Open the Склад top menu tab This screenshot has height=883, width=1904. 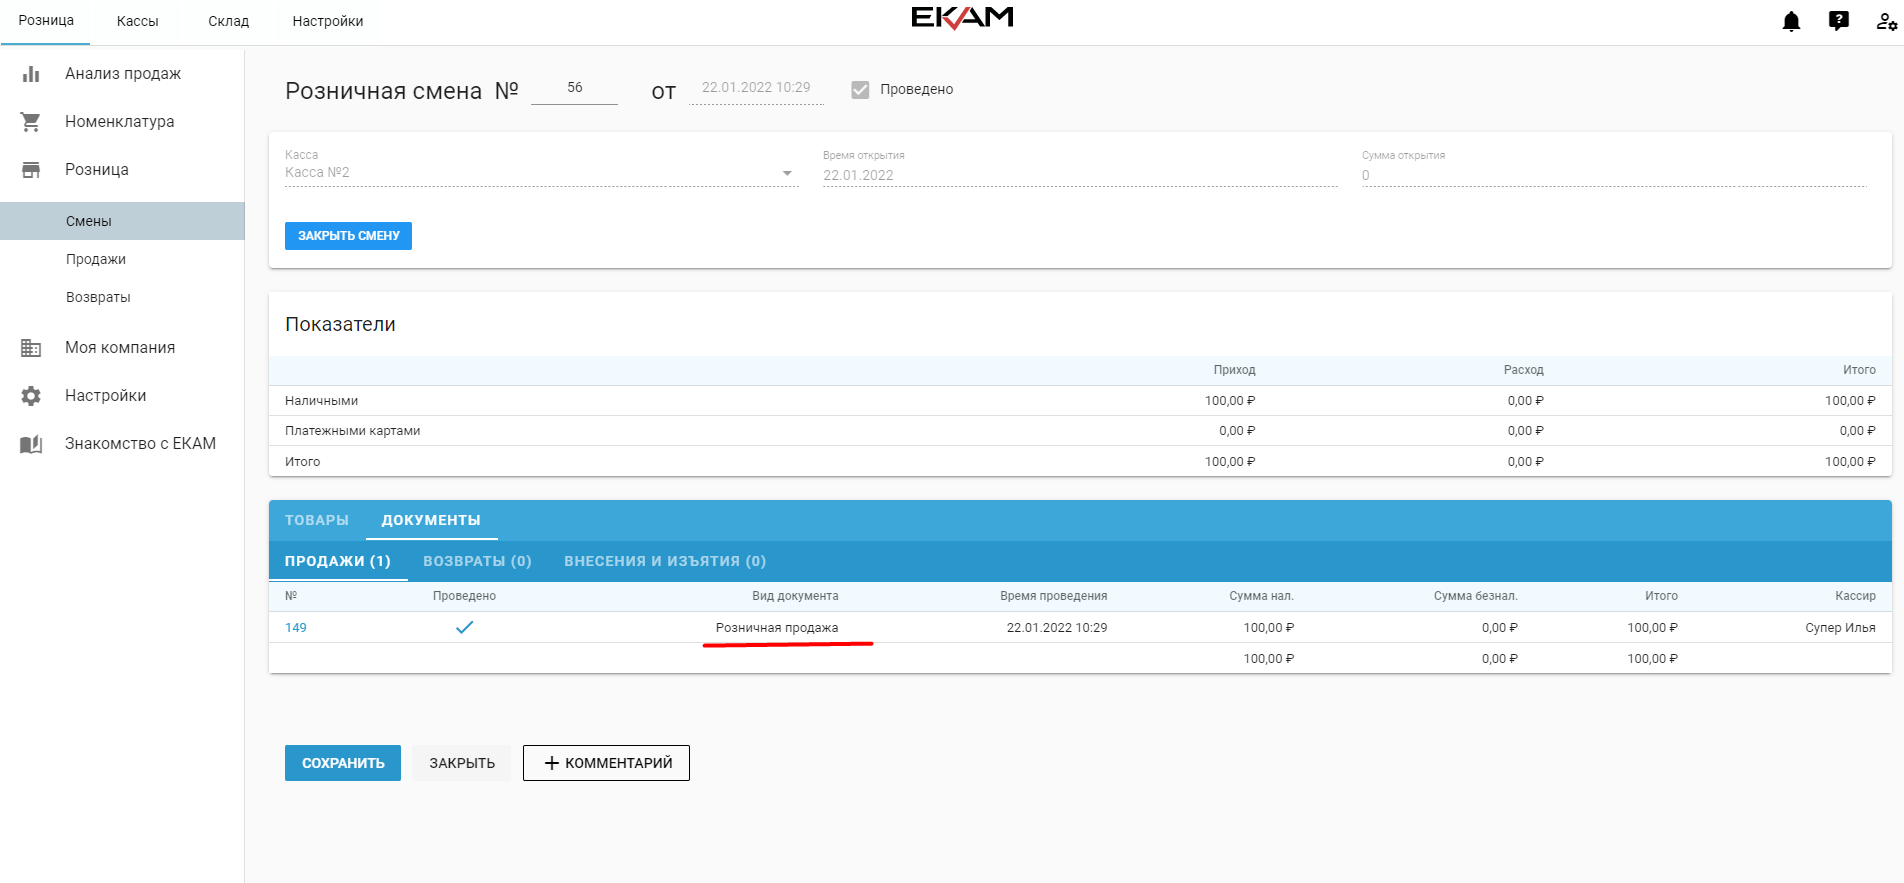click(228, 21)
